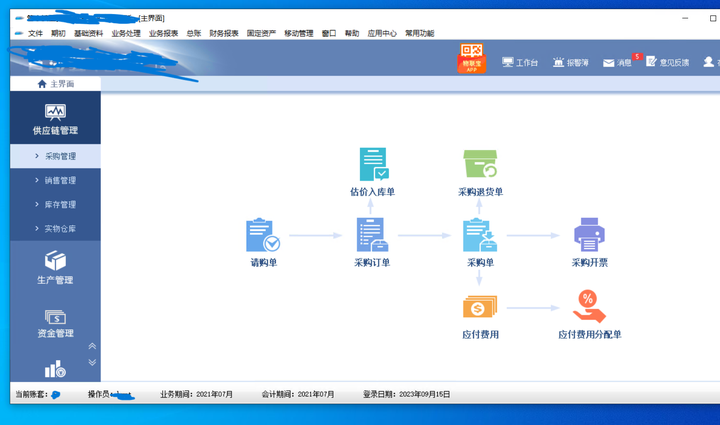Open the 应付费用分配单 percent icon

click(x=589, y=306)
